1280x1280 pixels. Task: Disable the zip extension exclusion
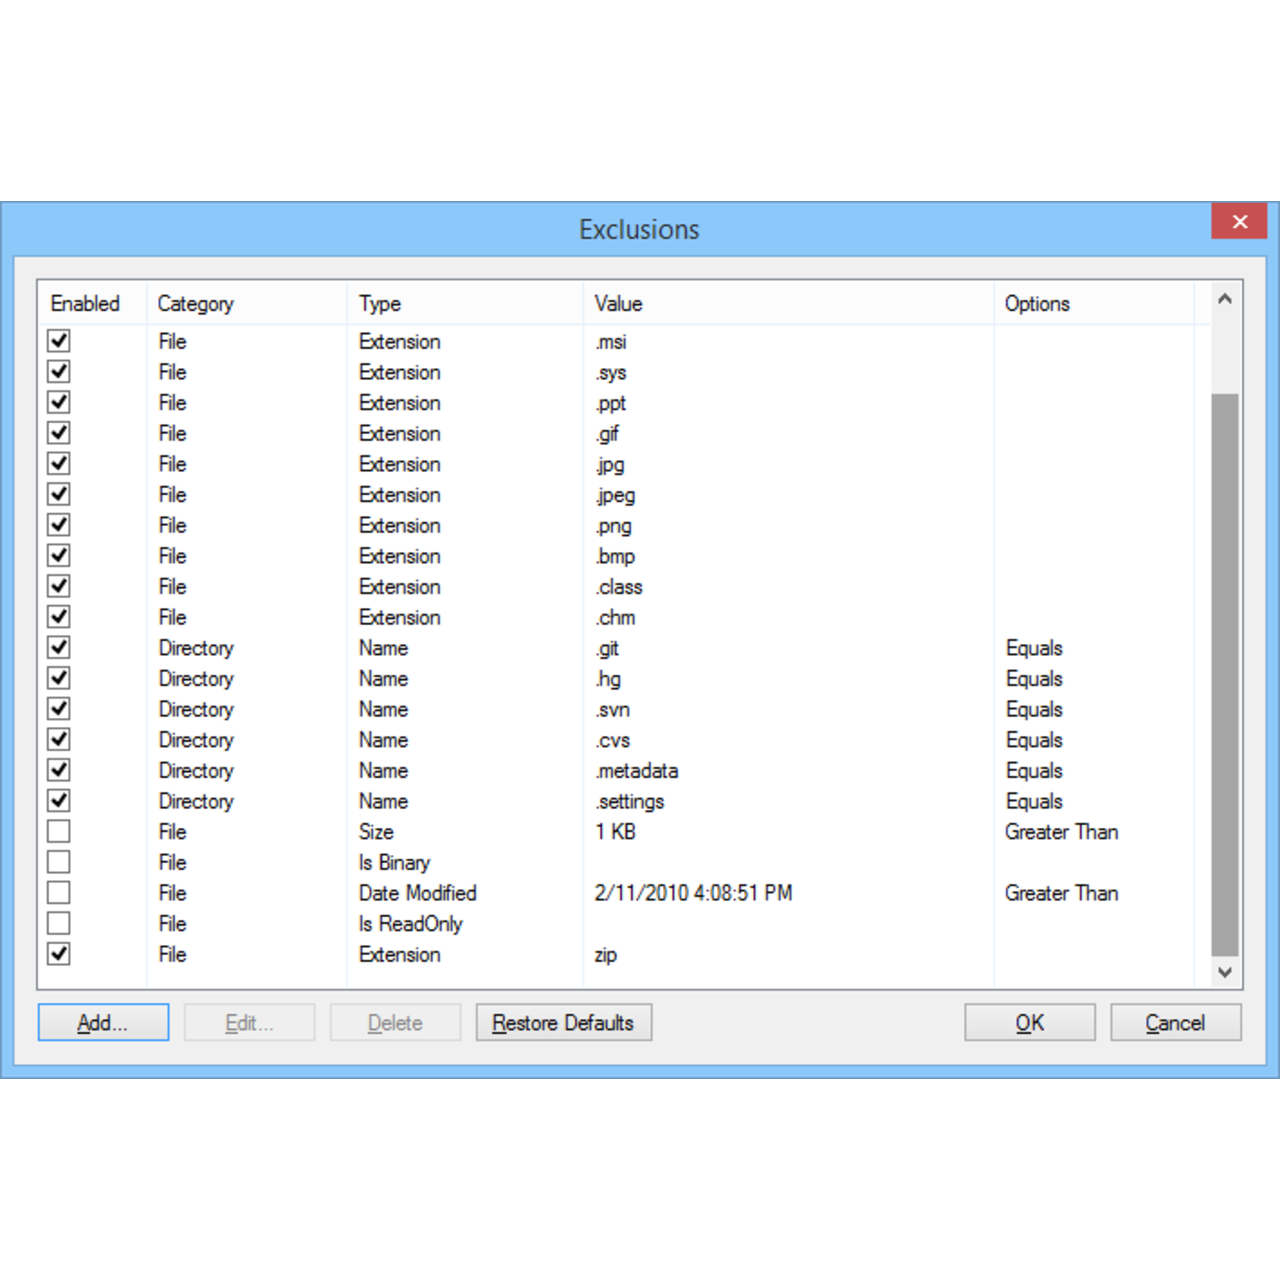coord(58,953)
